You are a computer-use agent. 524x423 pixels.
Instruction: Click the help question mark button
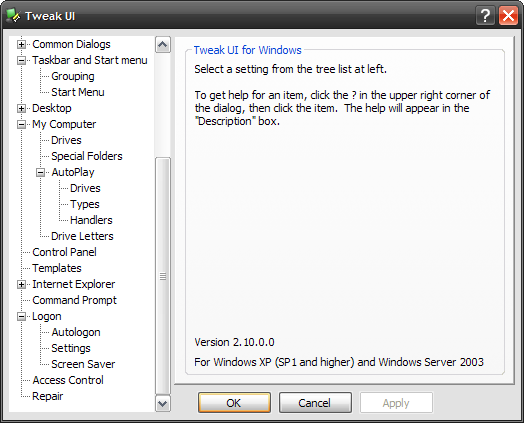(485, 16)
